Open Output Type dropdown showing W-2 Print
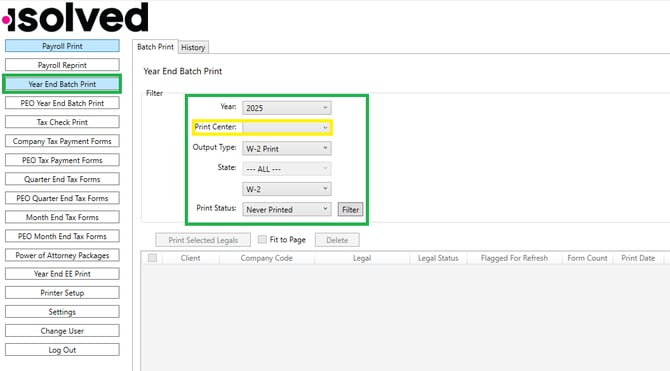 [287, 149]
